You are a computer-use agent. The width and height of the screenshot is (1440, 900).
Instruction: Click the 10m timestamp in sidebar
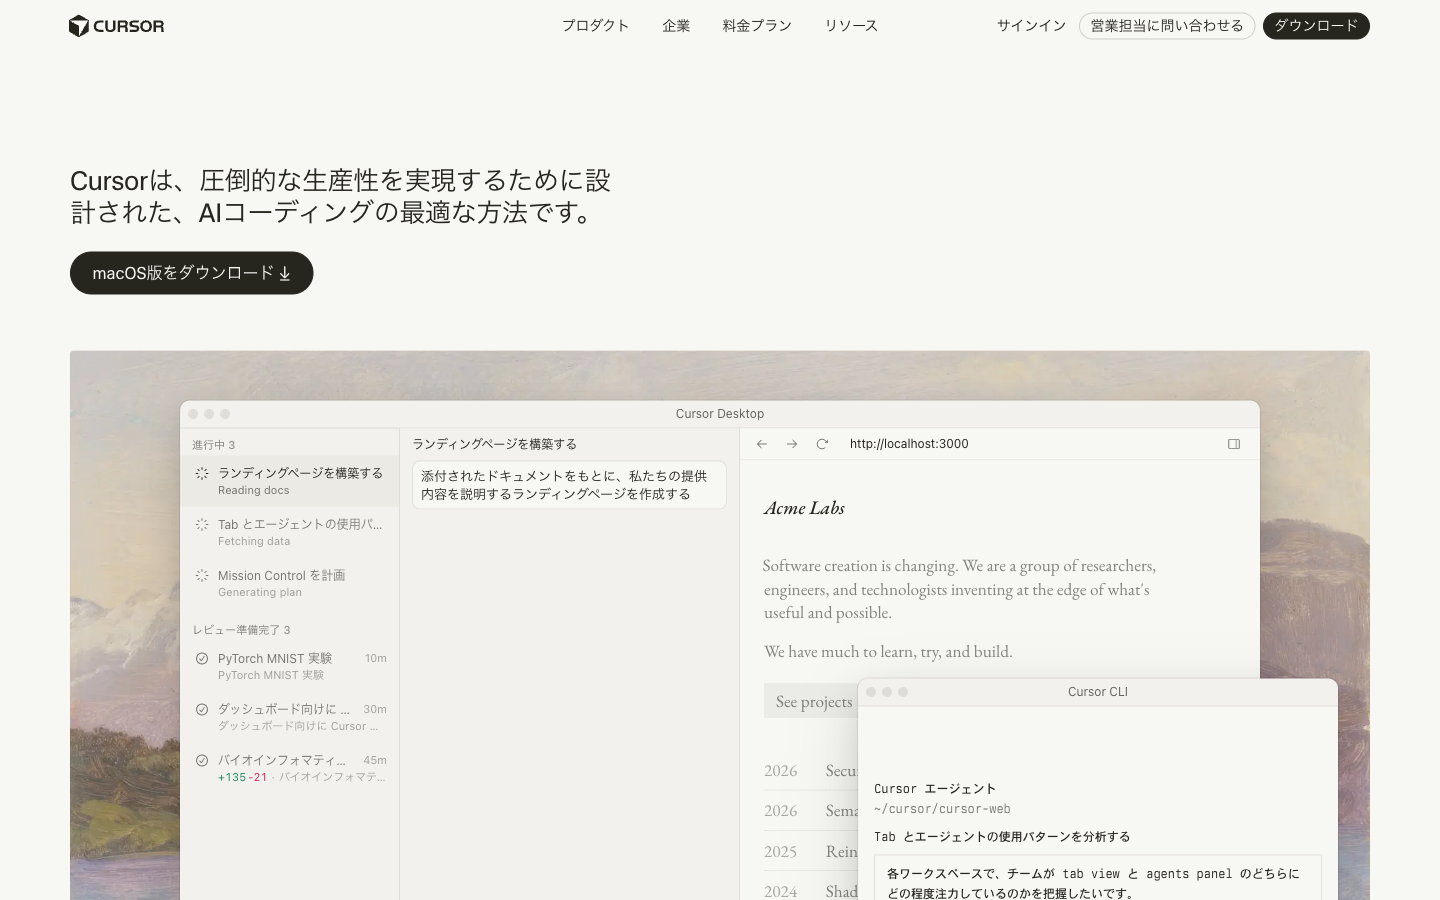pos(376,658)
